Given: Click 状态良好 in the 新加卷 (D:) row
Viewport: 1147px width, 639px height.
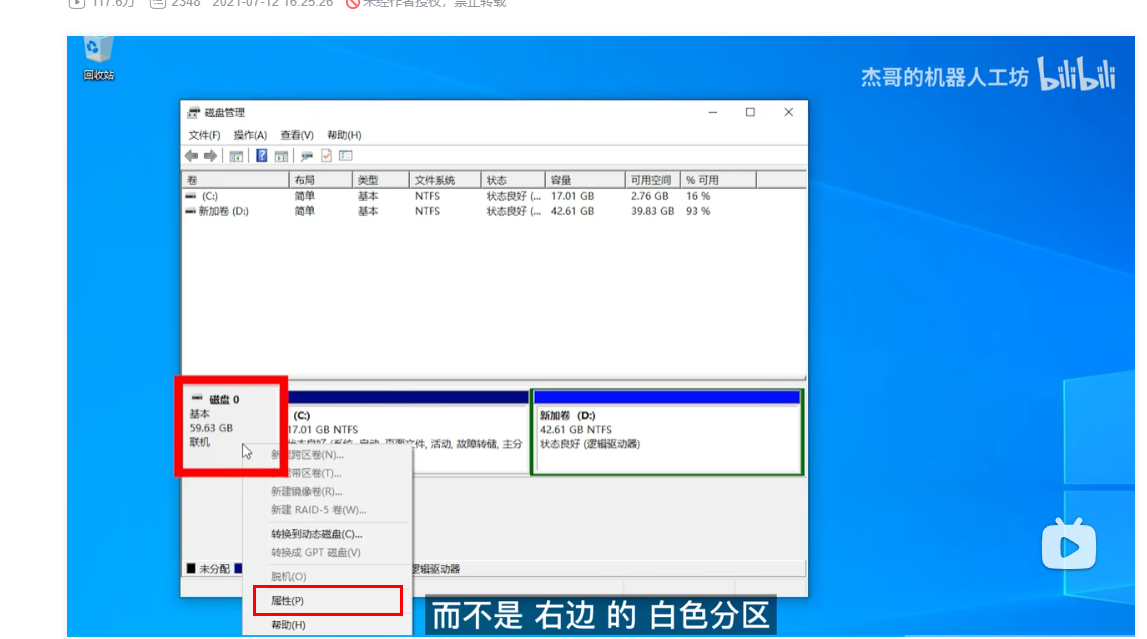Looking at the screenshot, I should click(x=514, y=211).
